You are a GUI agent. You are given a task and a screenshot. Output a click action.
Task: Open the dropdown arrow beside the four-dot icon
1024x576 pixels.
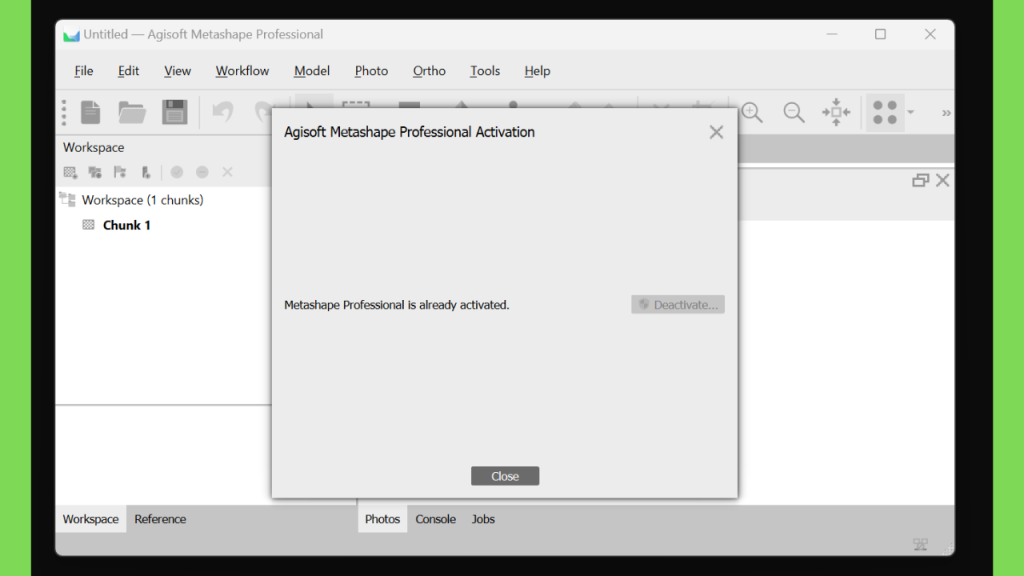(910, 112)
